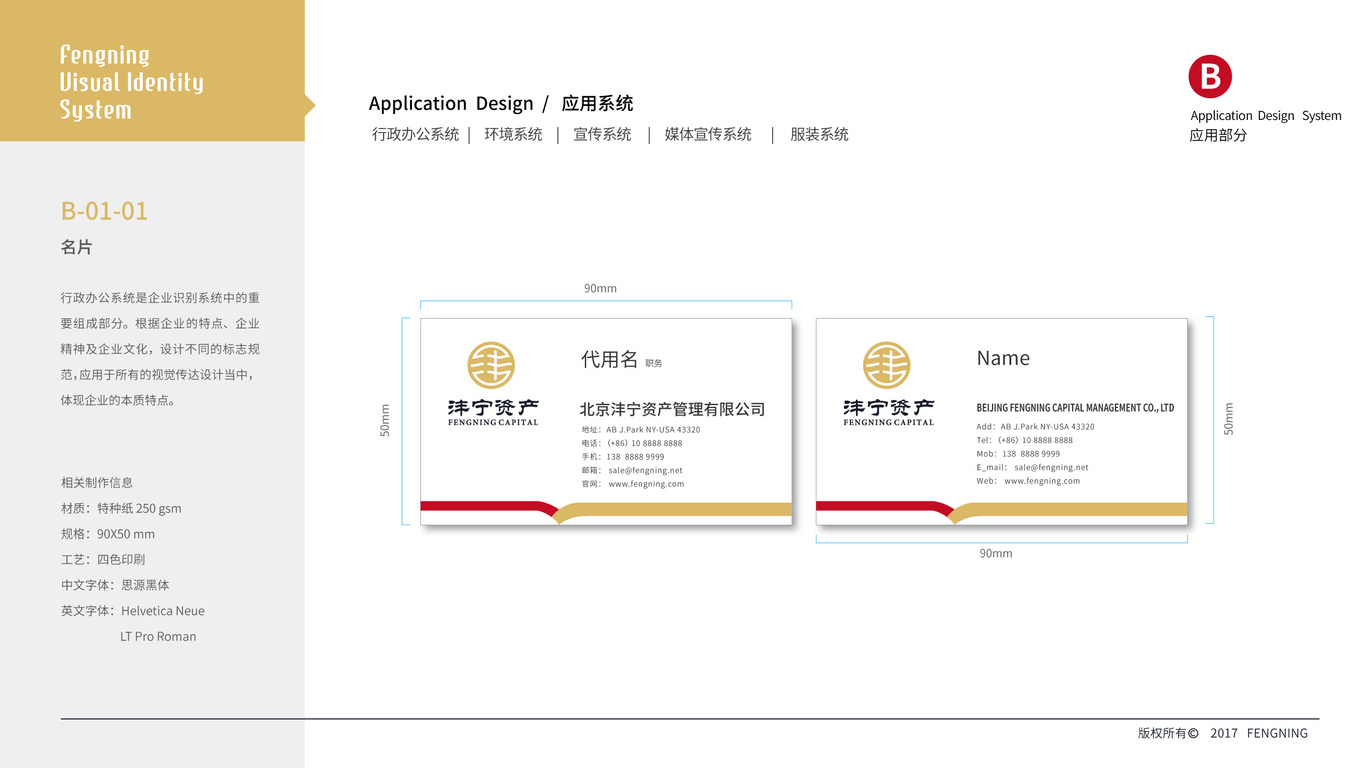Click the small 职务 title label
Viewport: 1366px width, 768px height.
point(654,364)
